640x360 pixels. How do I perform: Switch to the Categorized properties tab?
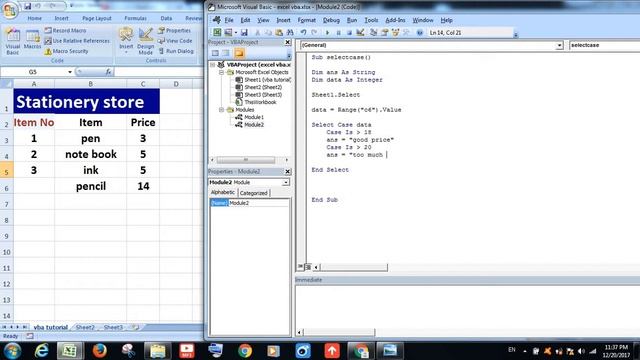pyautogui.click(x=253, y=193)
